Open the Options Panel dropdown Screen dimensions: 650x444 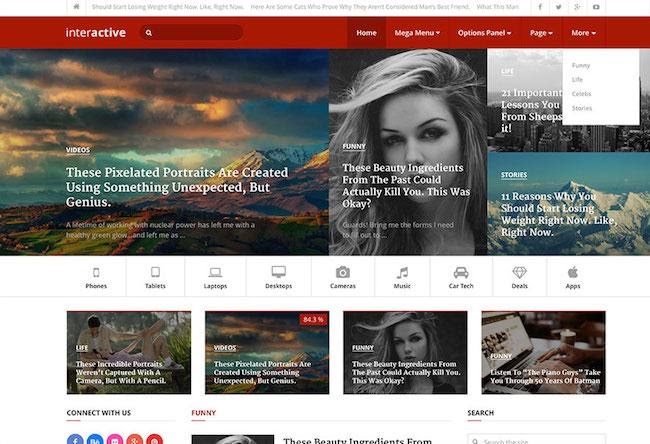pyautogui.click(x=484, y=33)
